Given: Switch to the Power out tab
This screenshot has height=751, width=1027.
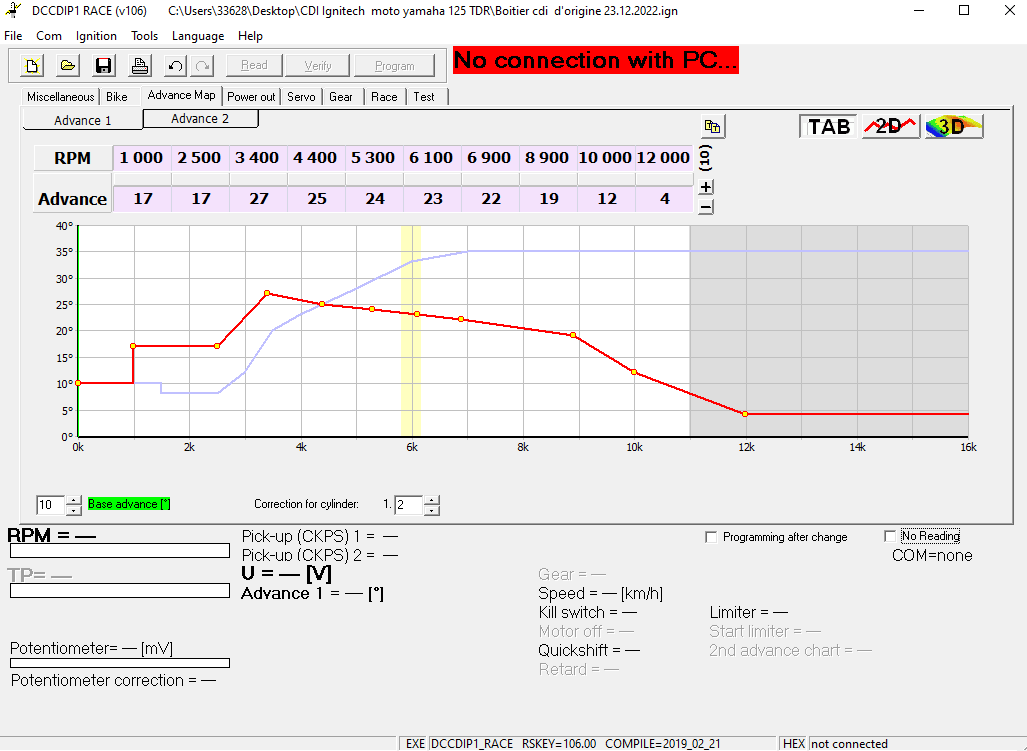Looking at the screenshot, I should pos(251,97).
